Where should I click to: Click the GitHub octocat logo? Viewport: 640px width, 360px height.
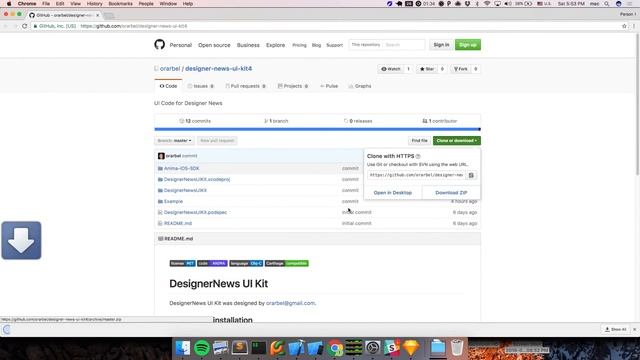[x=160, y=44]
